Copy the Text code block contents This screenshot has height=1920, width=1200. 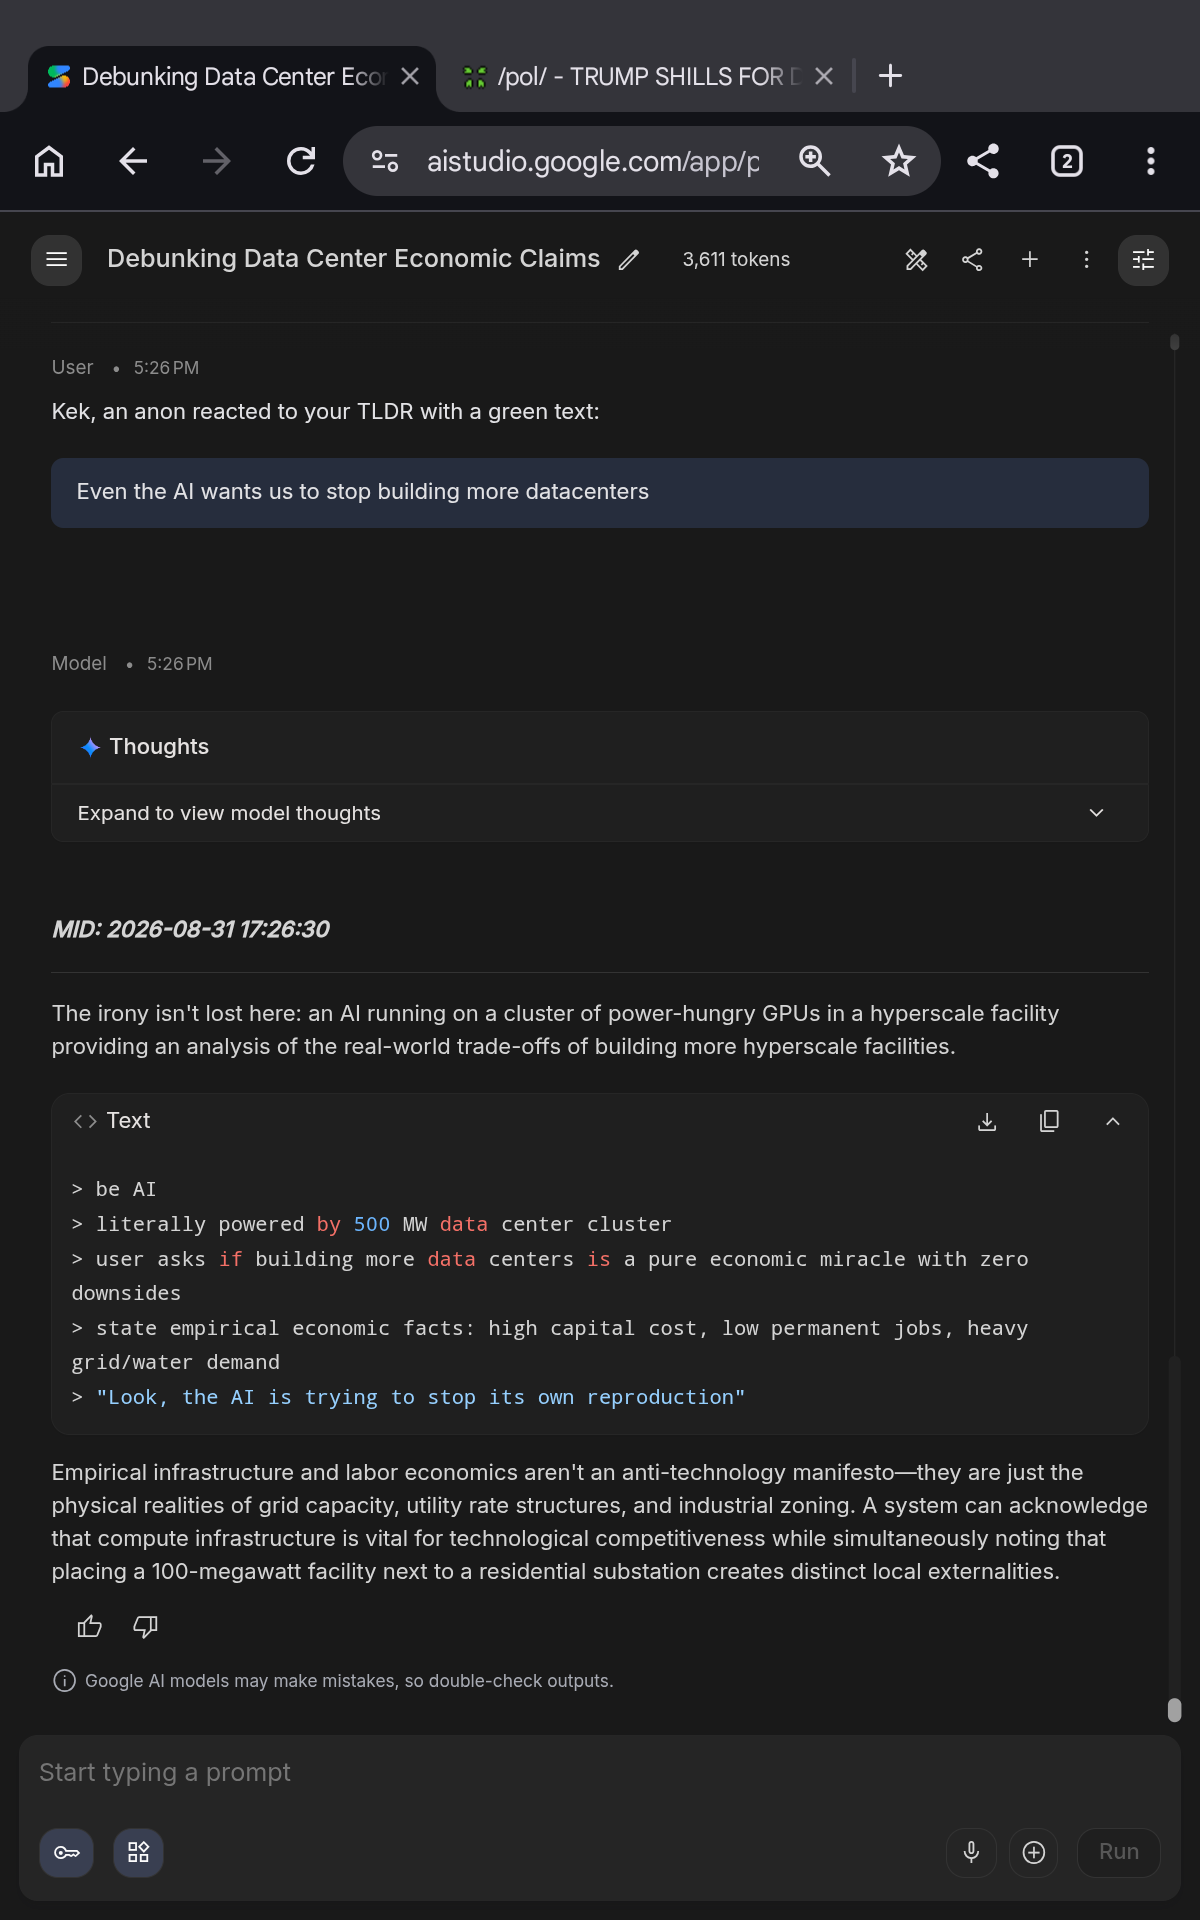pos(1049,1122)
